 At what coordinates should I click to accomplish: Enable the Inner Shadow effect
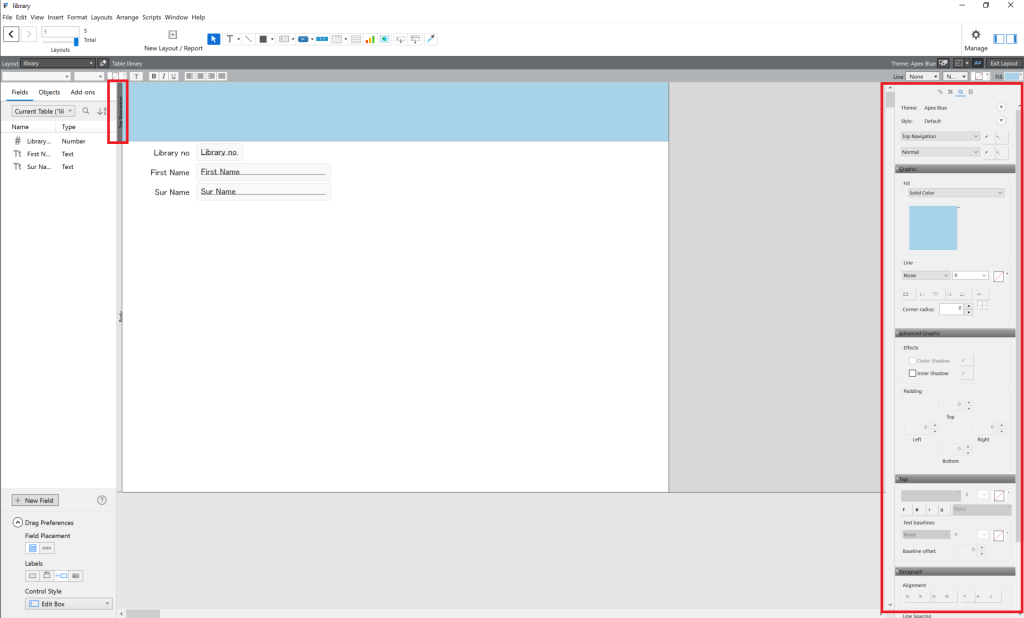[911, 373]
